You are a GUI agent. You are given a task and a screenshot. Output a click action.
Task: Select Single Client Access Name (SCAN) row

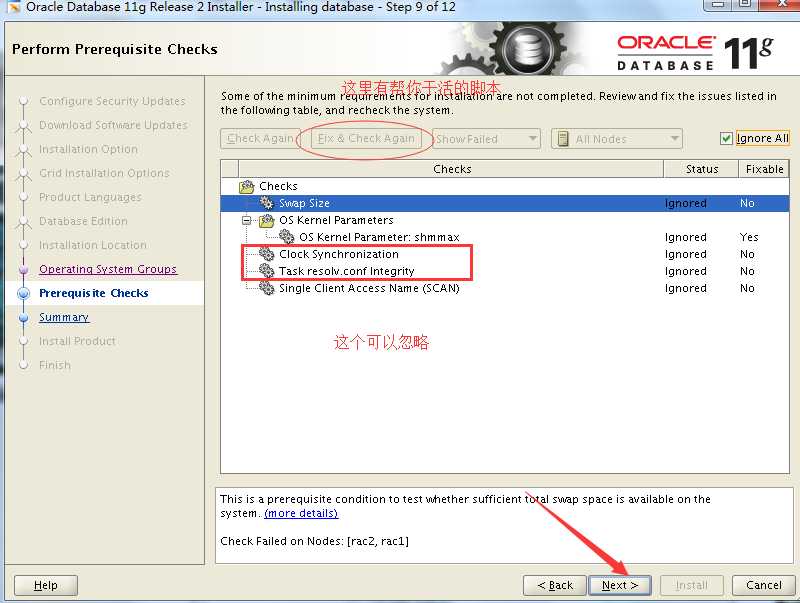pyautogui.click(x=505, y=288)
